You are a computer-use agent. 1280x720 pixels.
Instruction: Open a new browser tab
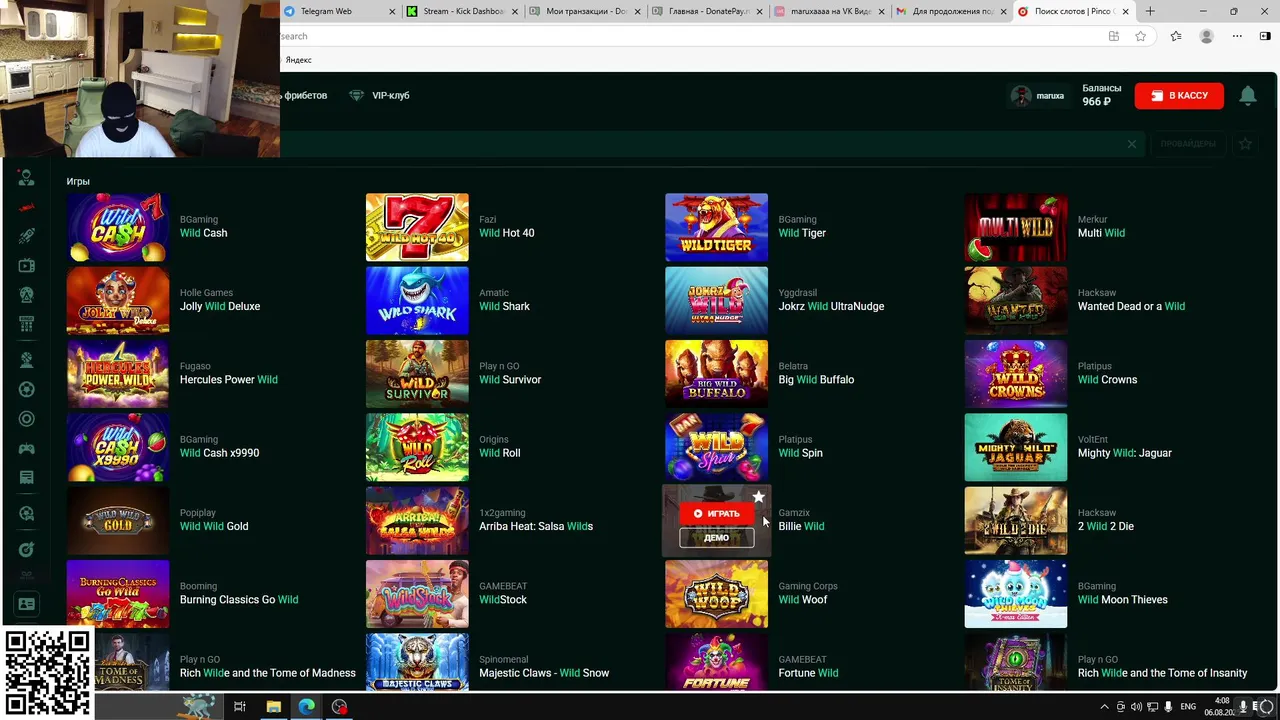pyautogui.click(x=1150, y=11)
